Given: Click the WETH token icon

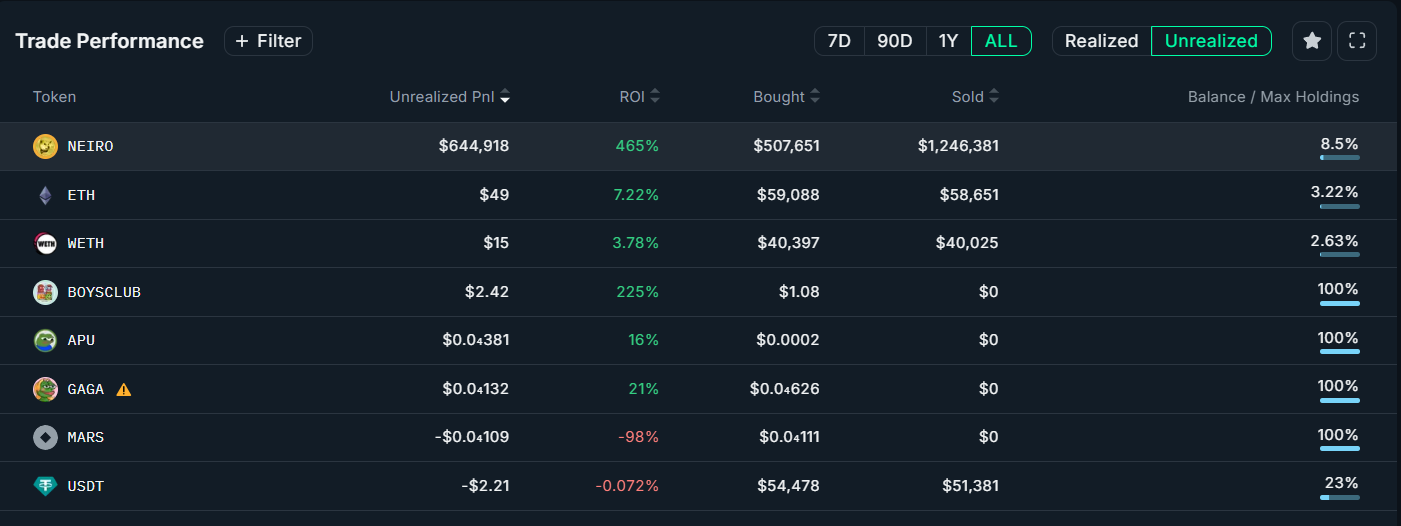Looking at the screenshot, I should click(45, 243).
